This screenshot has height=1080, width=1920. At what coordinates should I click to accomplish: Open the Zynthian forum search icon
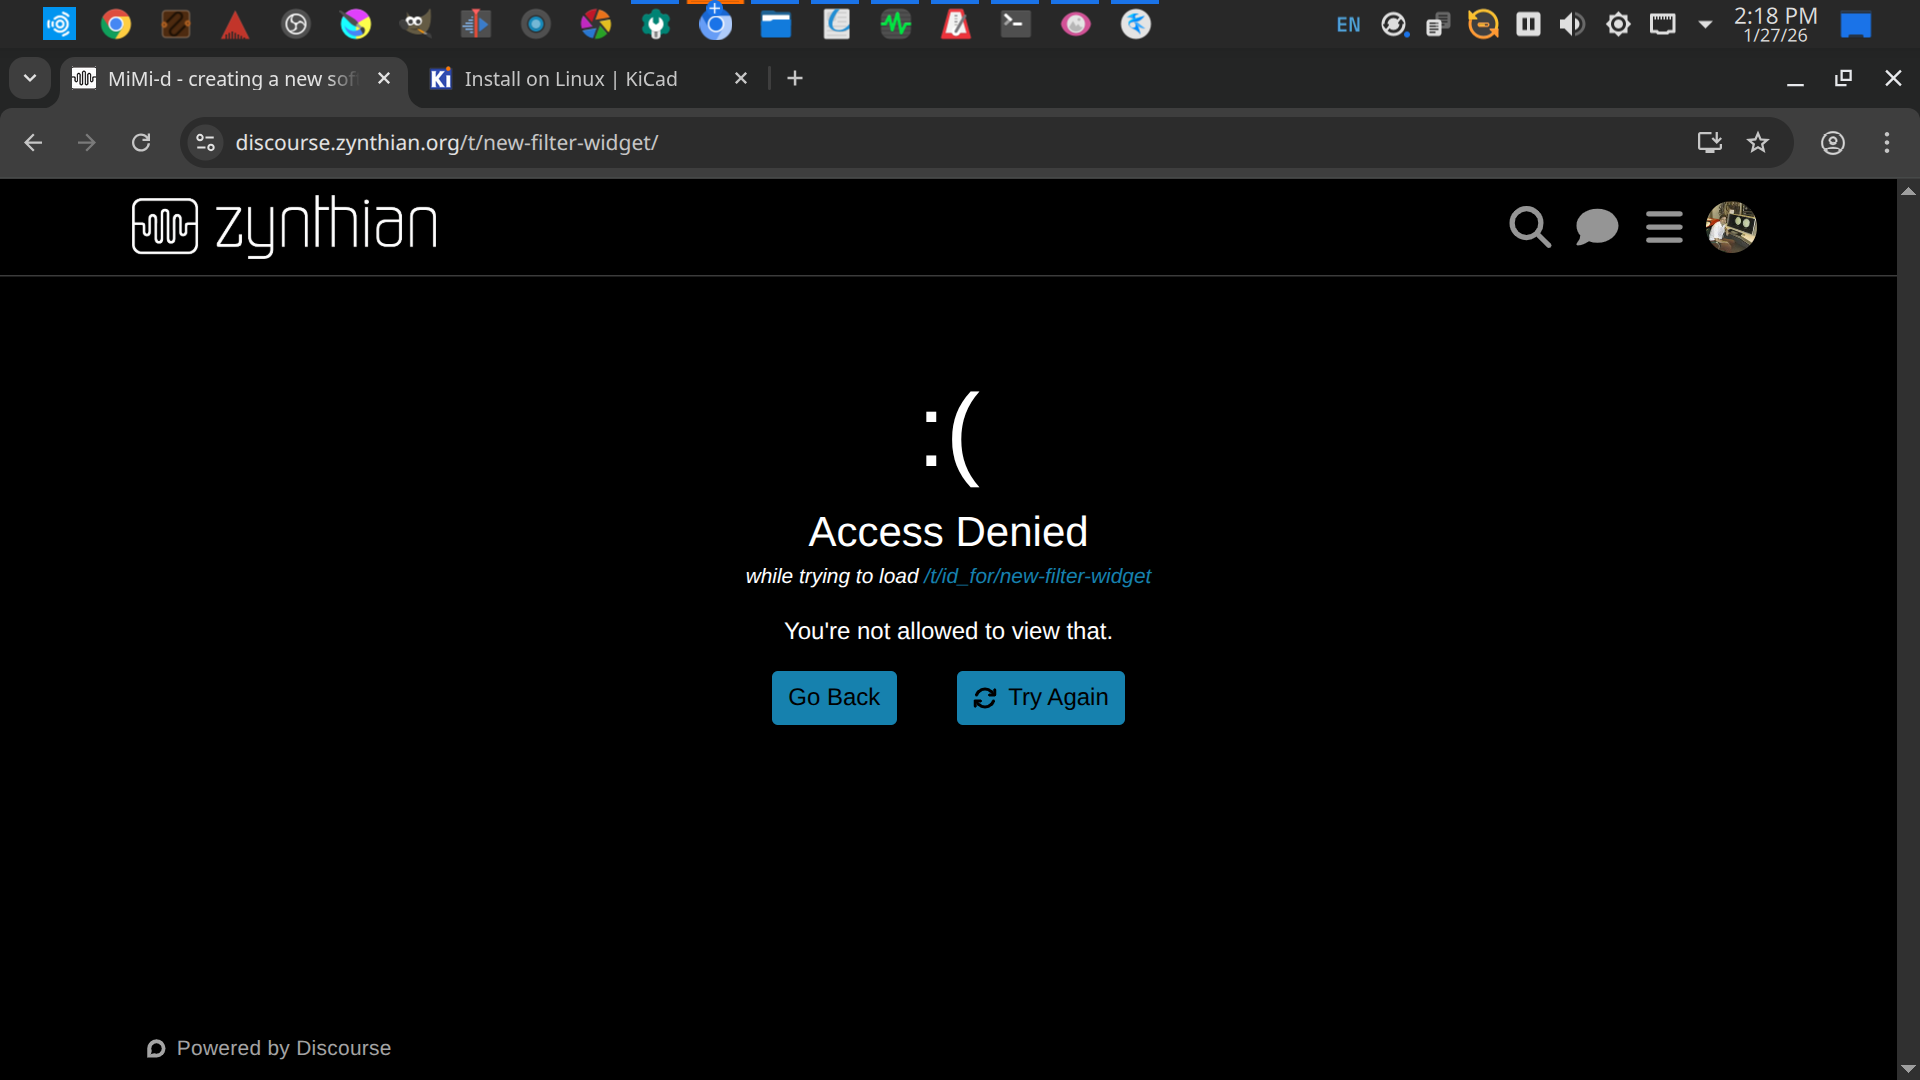pos(1529,227)
